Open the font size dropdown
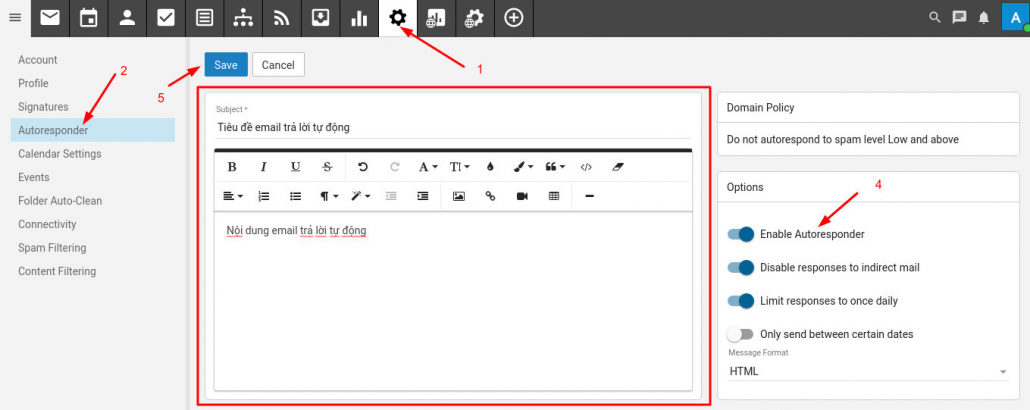The width and height of the screenshot is (1030, 410). pyautogui.click(x=459, y=167)
